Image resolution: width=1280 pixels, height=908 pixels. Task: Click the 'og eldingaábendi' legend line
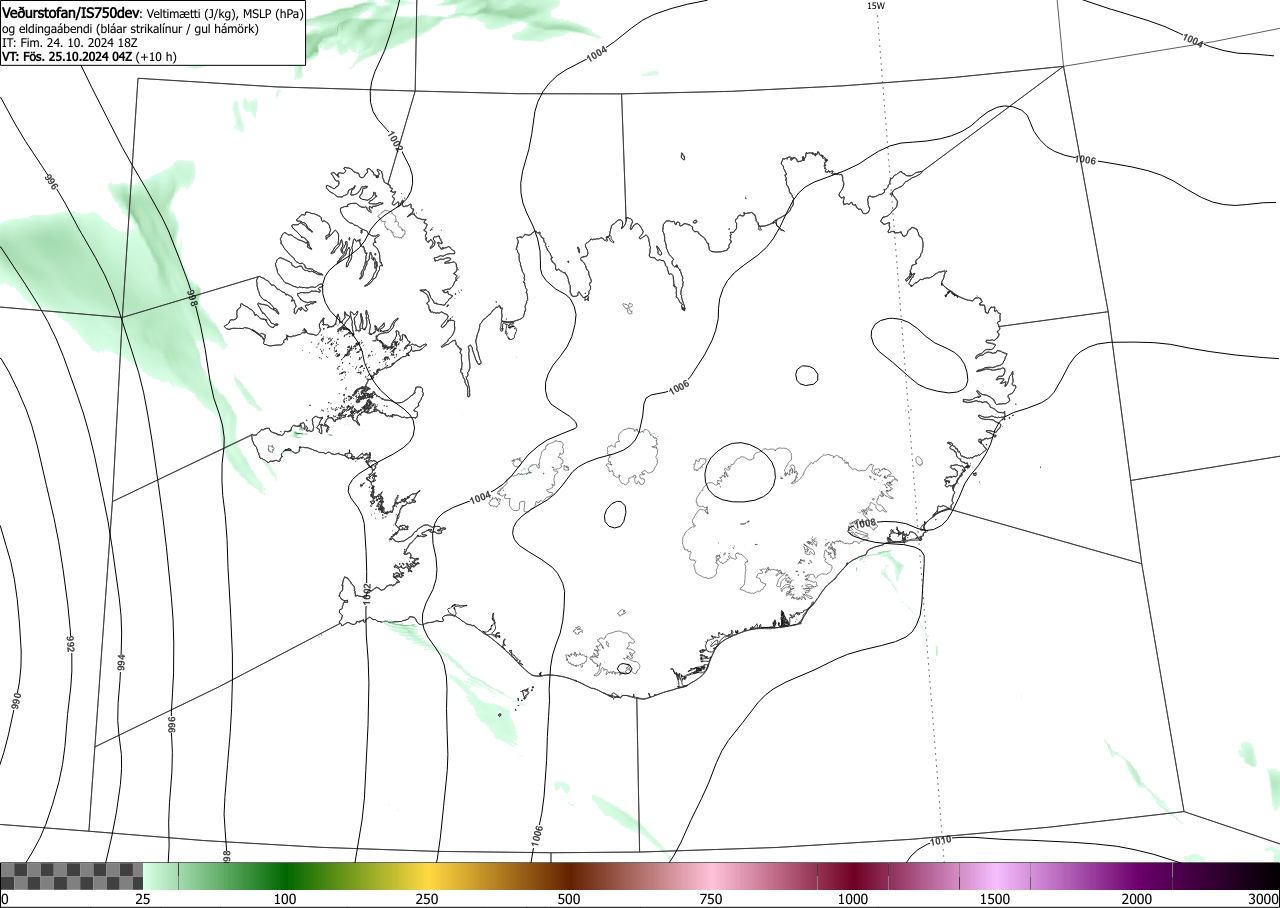pos(130,29)
